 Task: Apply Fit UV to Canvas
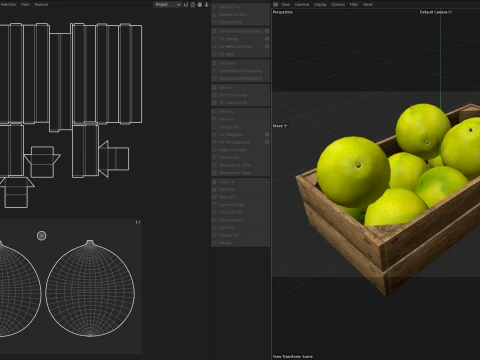pos(240,95)
